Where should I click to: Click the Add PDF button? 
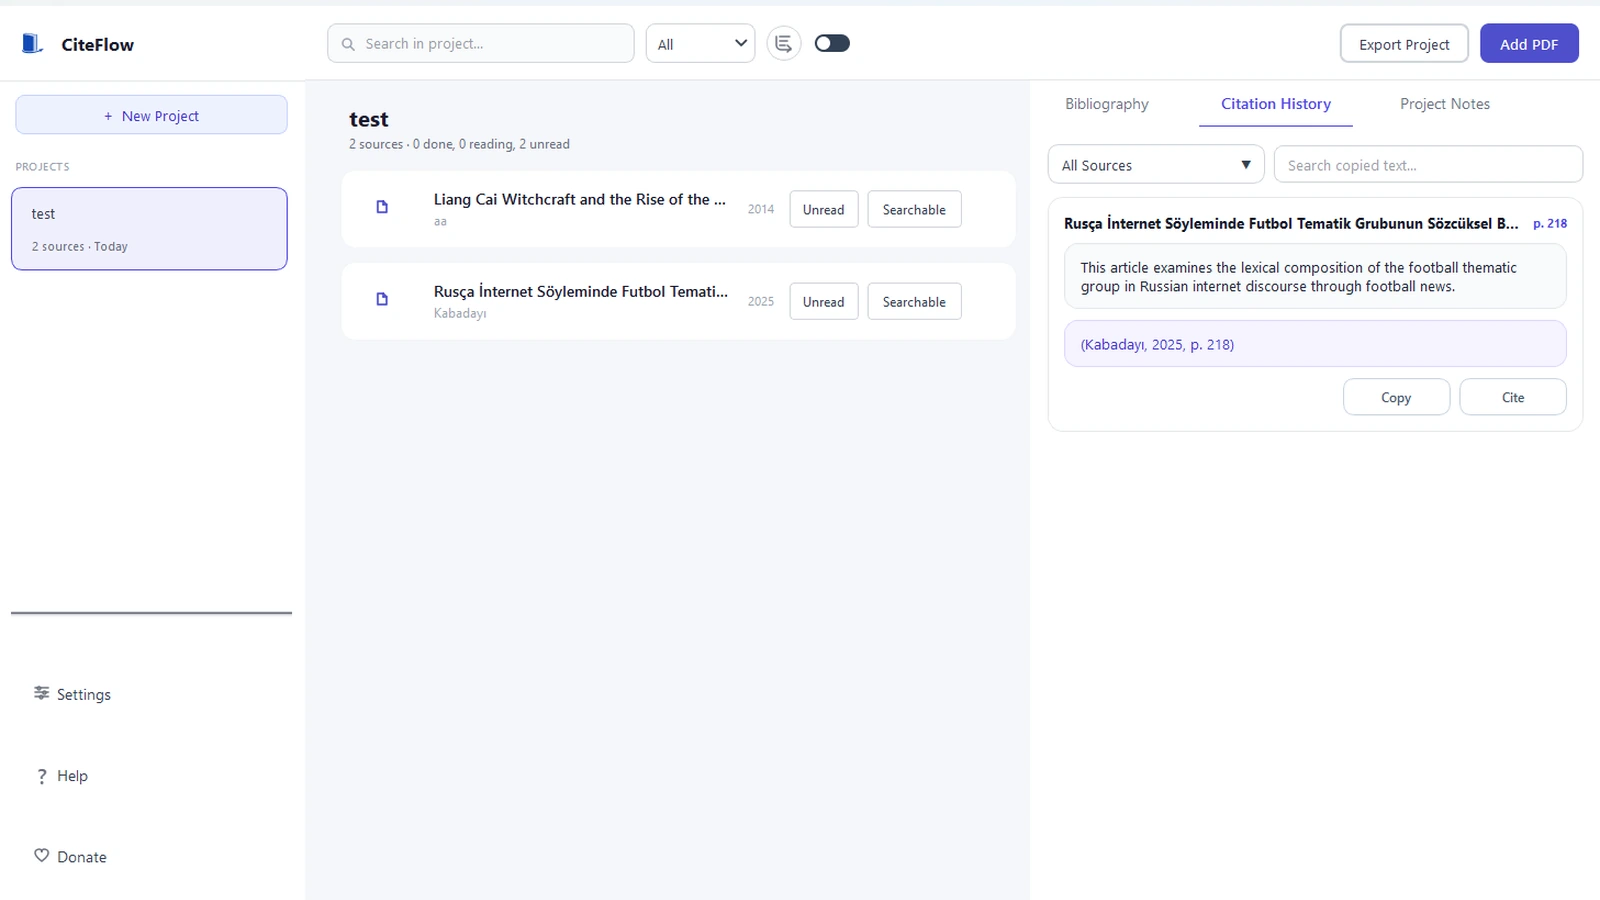click(1528, 44)
